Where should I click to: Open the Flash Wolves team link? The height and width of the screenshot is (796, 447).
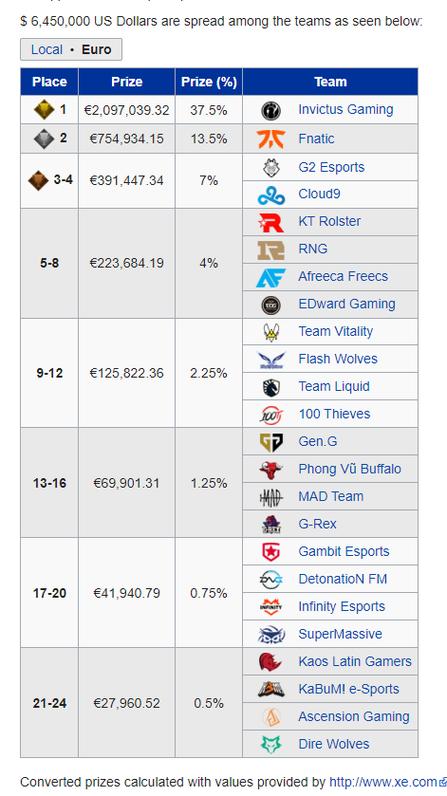(x=338, y=359)
